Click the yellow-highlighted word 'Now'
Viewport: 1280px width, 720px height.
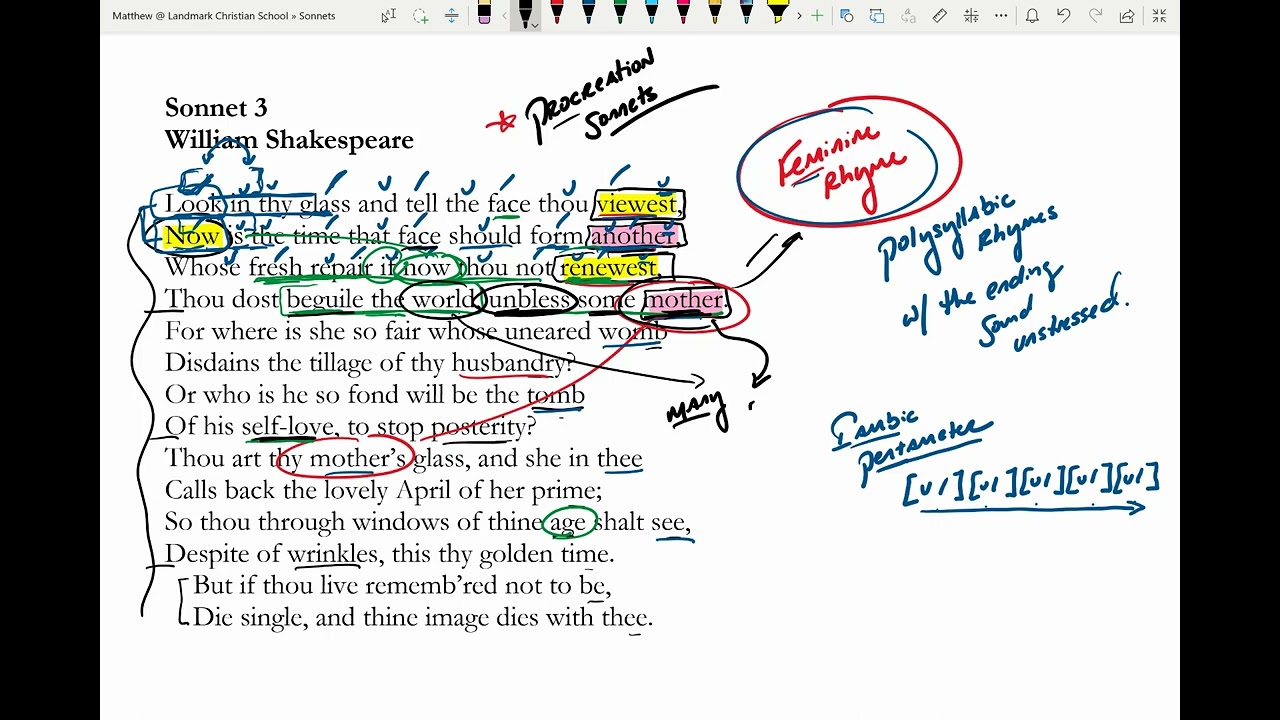pyautogui.click(x=192, y=237)
